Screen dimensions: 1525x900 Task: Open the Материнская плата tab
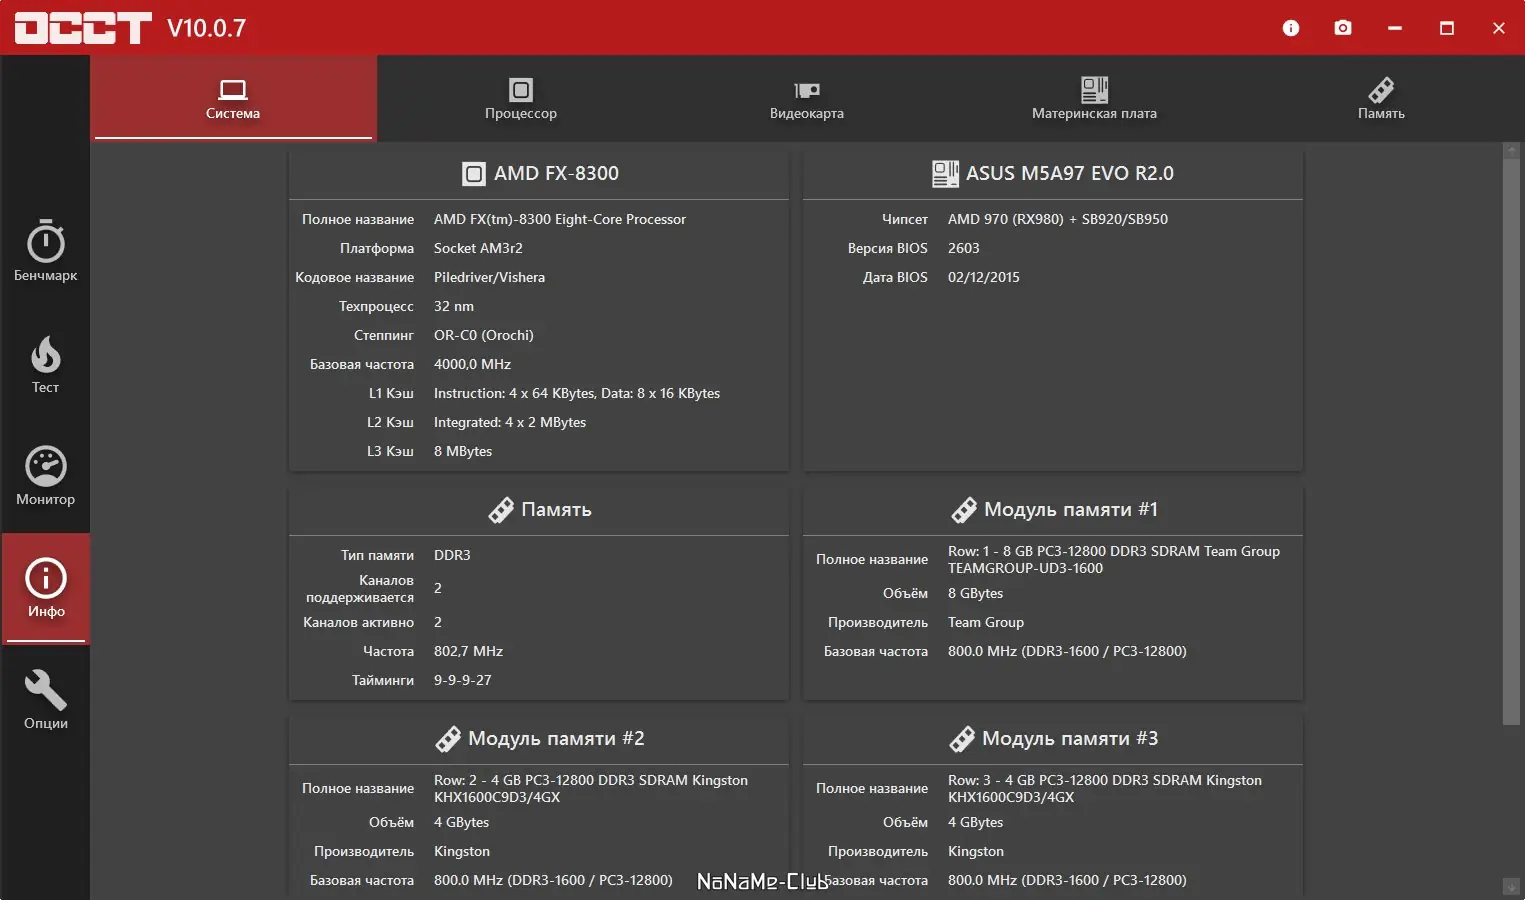click(x=1094, y=98)
